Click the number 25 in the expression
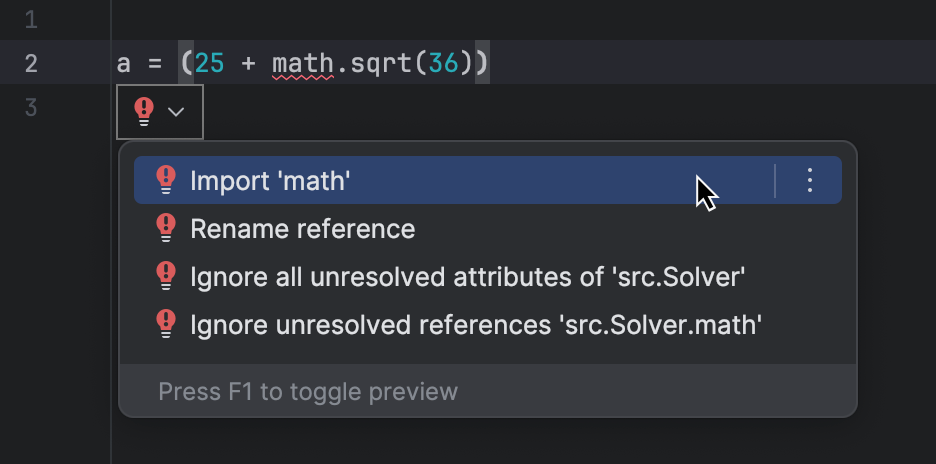 tap(210, 64)
